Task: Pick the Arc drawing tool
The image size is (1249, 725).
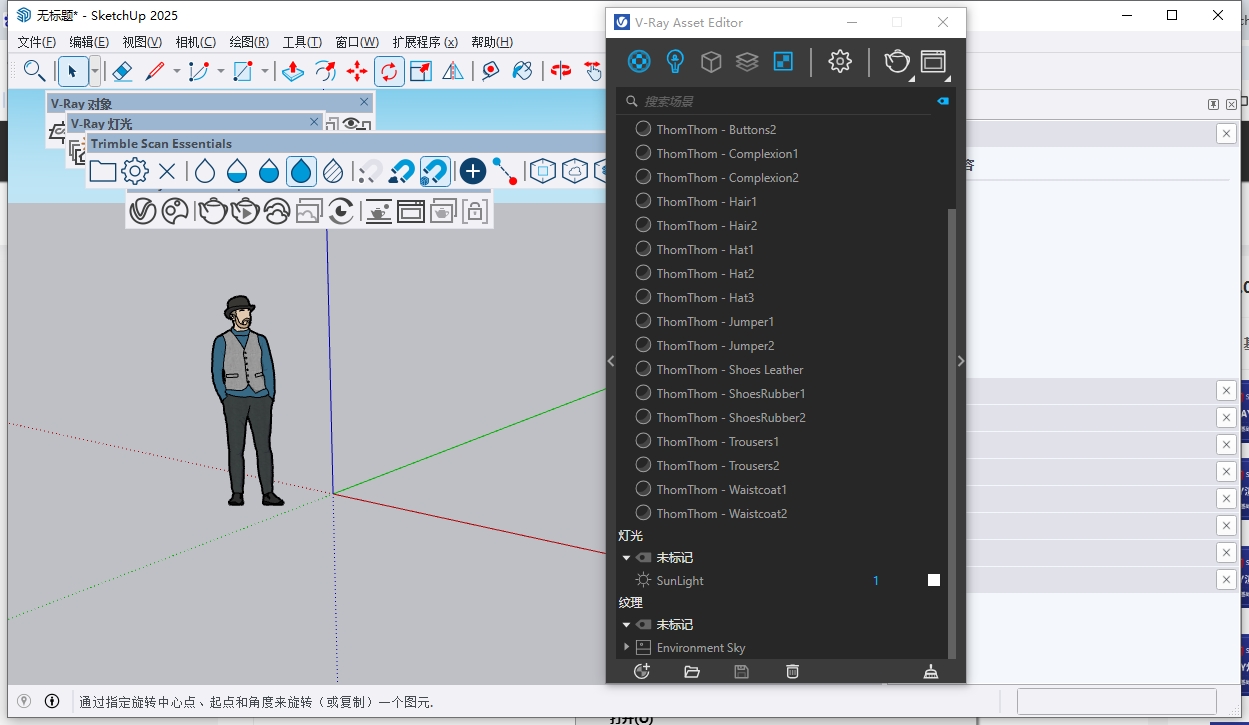Action: click(x=198, y=71)
